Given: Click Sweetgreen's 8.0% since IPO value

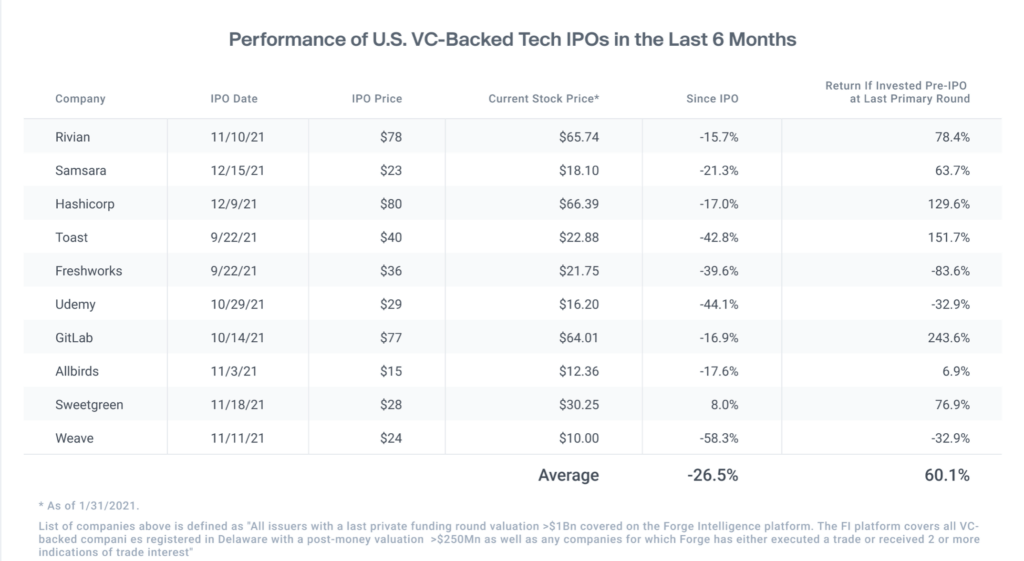Looking at the screenshot, I should [724, 405].
